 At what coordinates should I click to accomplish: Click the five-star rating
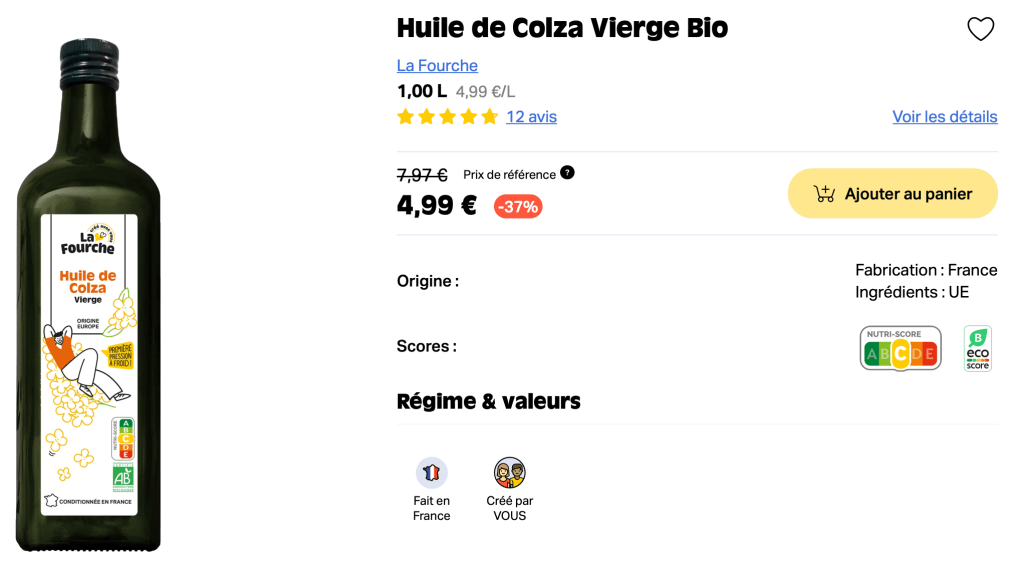(447, 117)
